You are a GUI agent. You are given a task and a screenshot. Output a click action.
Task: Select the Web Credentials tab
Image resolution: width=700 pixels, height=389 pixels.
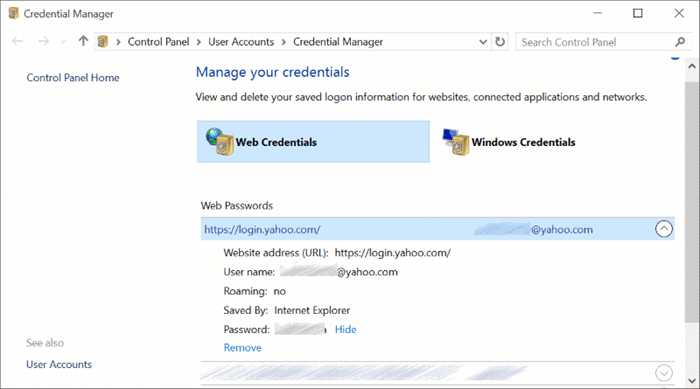tap(313, 142)
